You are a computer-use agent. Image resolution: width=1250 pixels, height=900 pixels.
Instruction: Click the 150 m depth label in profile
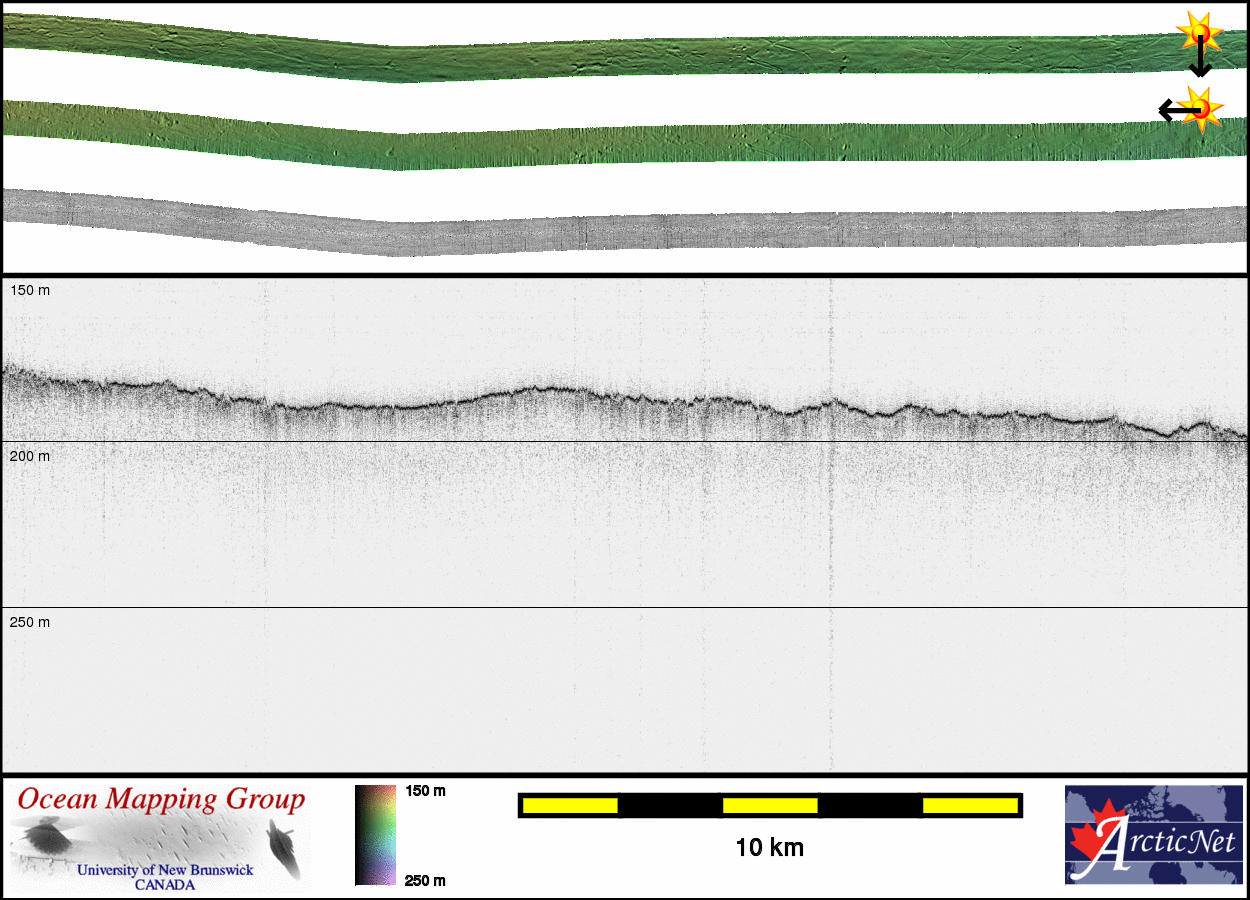[x=30, y=290]
